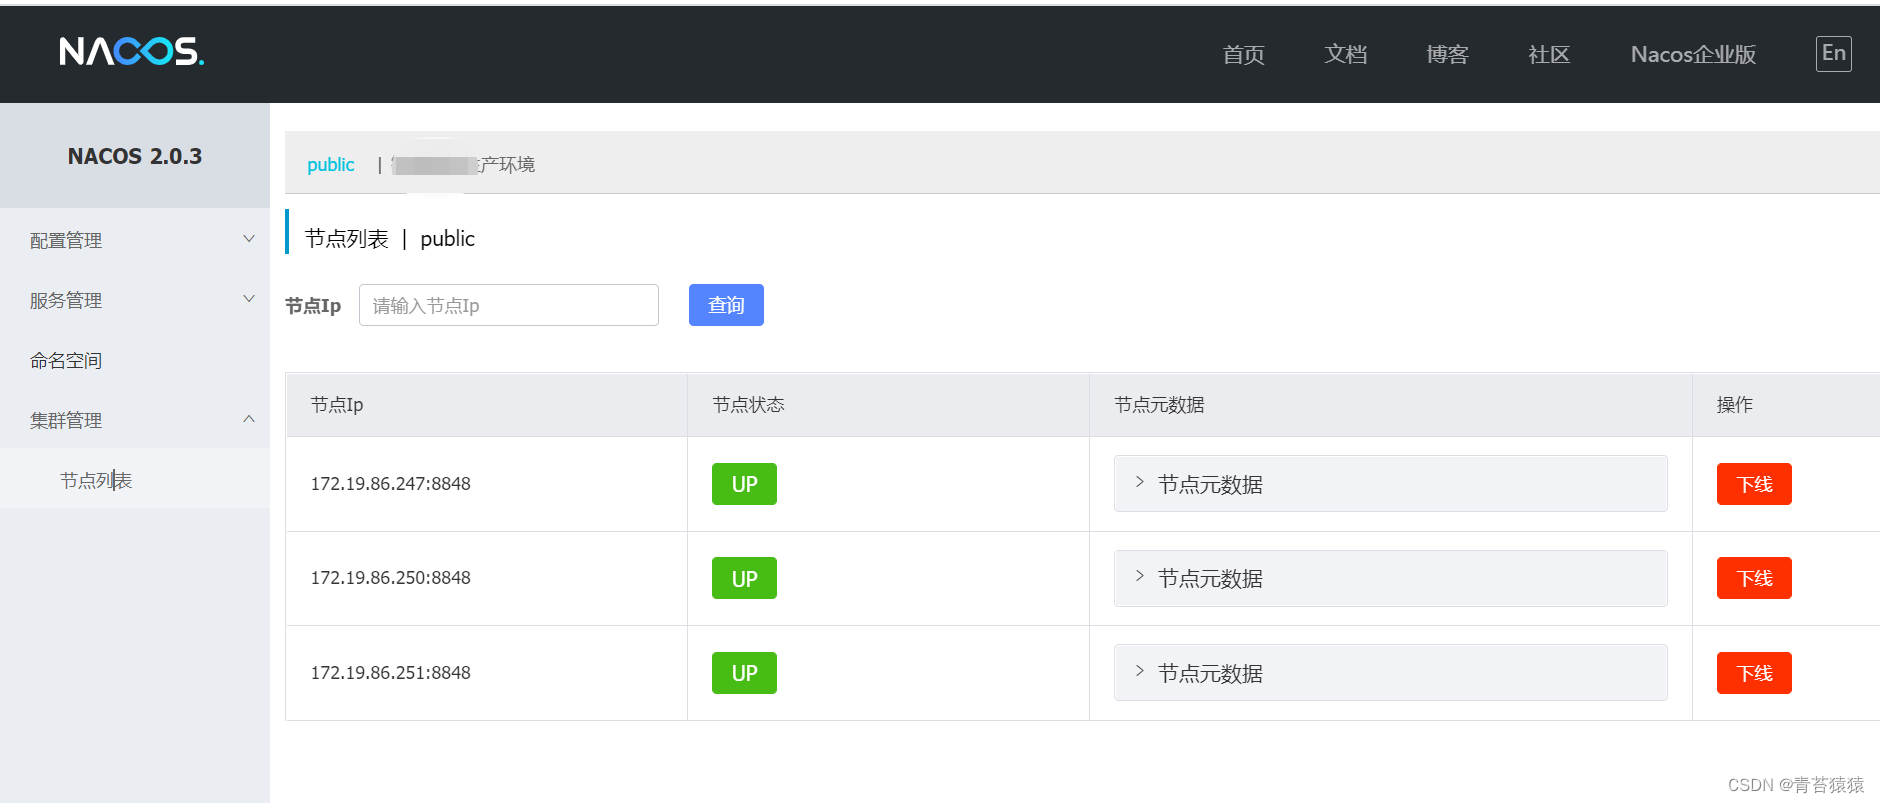This screenshot has height=803, width=1880.
Task: Click UP status of 172.19.86.250
Action: coord(744,578)
